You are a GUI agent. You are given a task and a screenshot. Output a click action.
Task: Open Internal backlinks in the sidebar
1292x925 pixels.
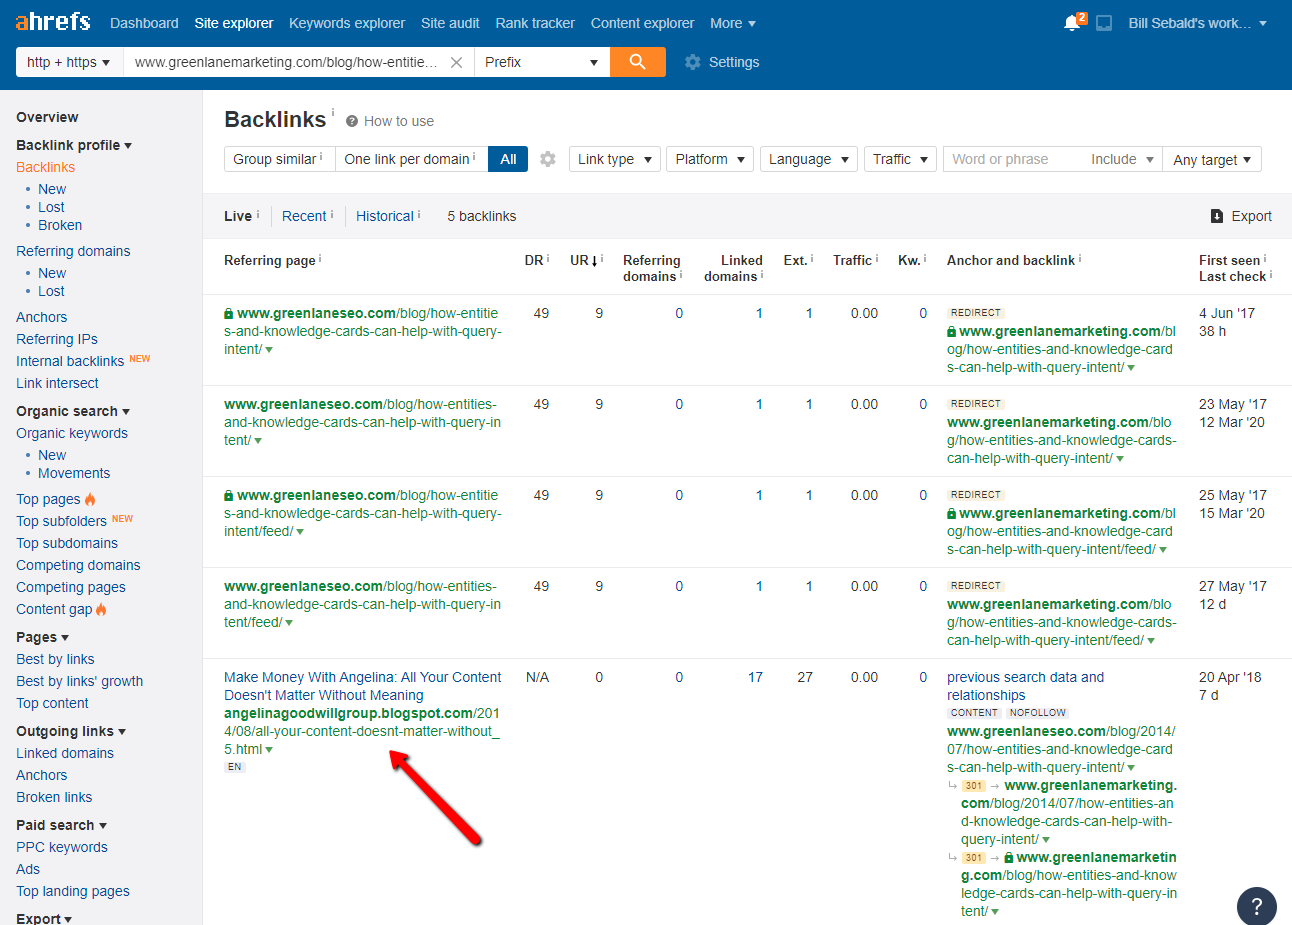pos(70,361)
